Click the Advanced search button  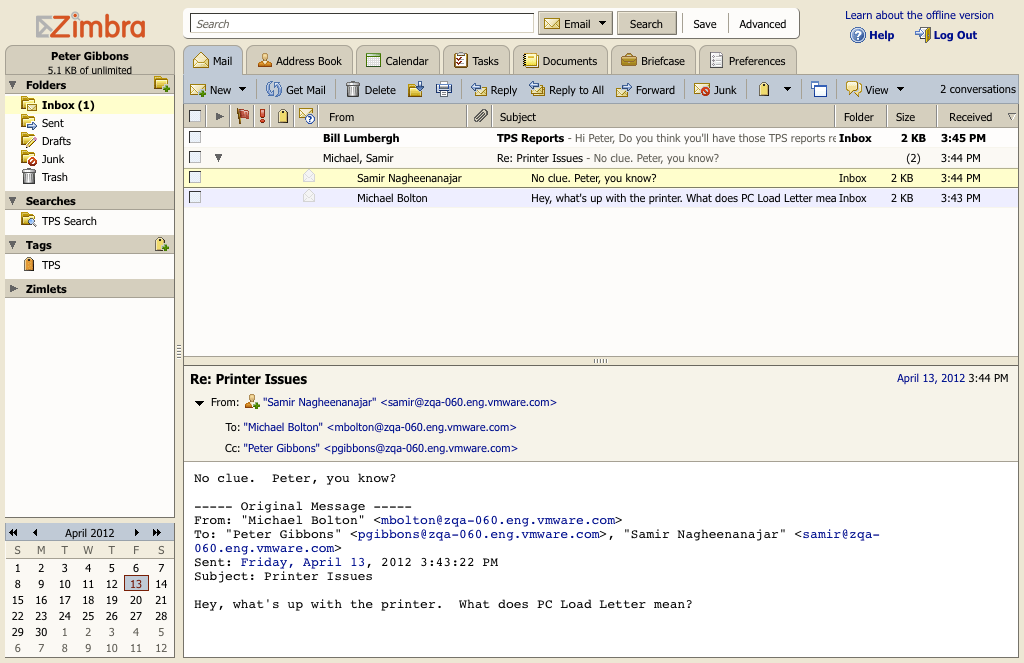[x=762, y=24]
